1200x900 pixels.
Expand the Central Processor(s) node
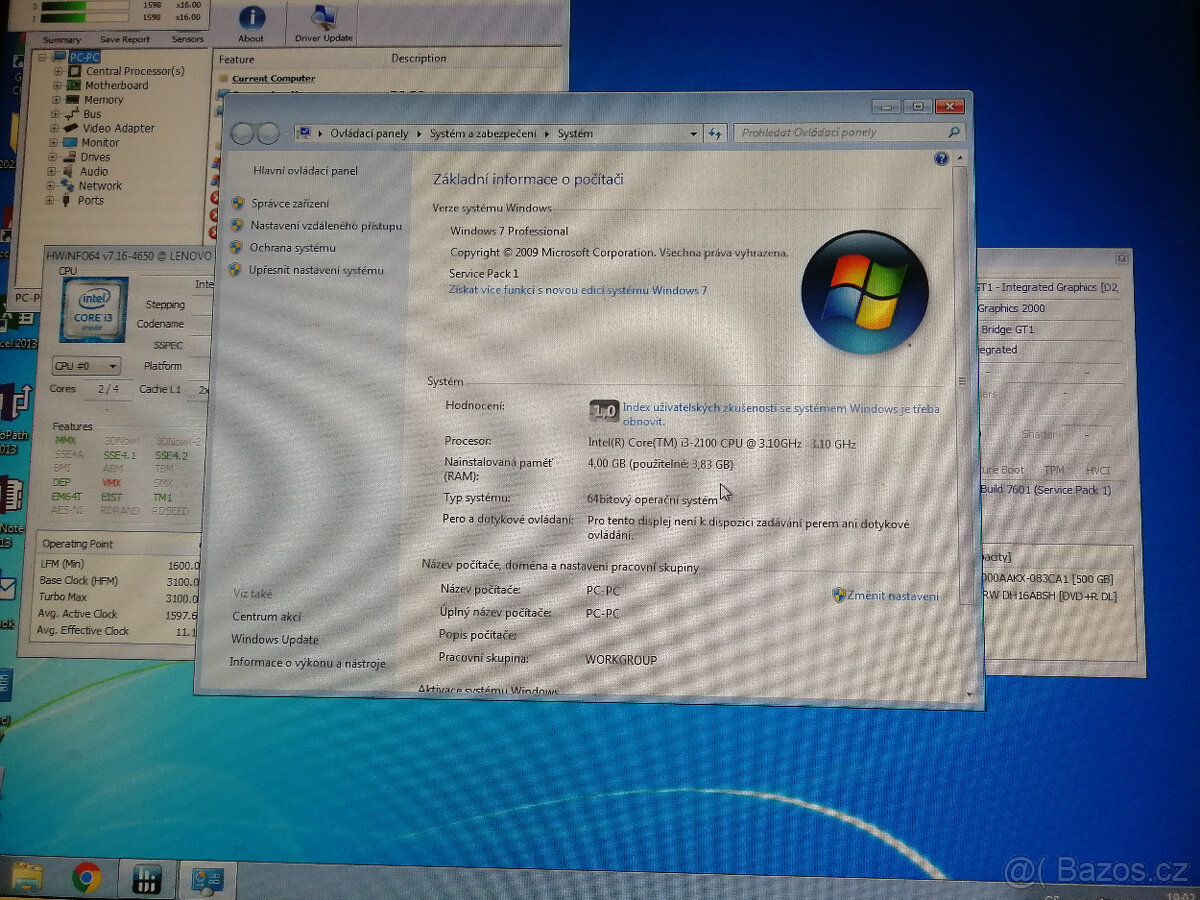[58, 71]
